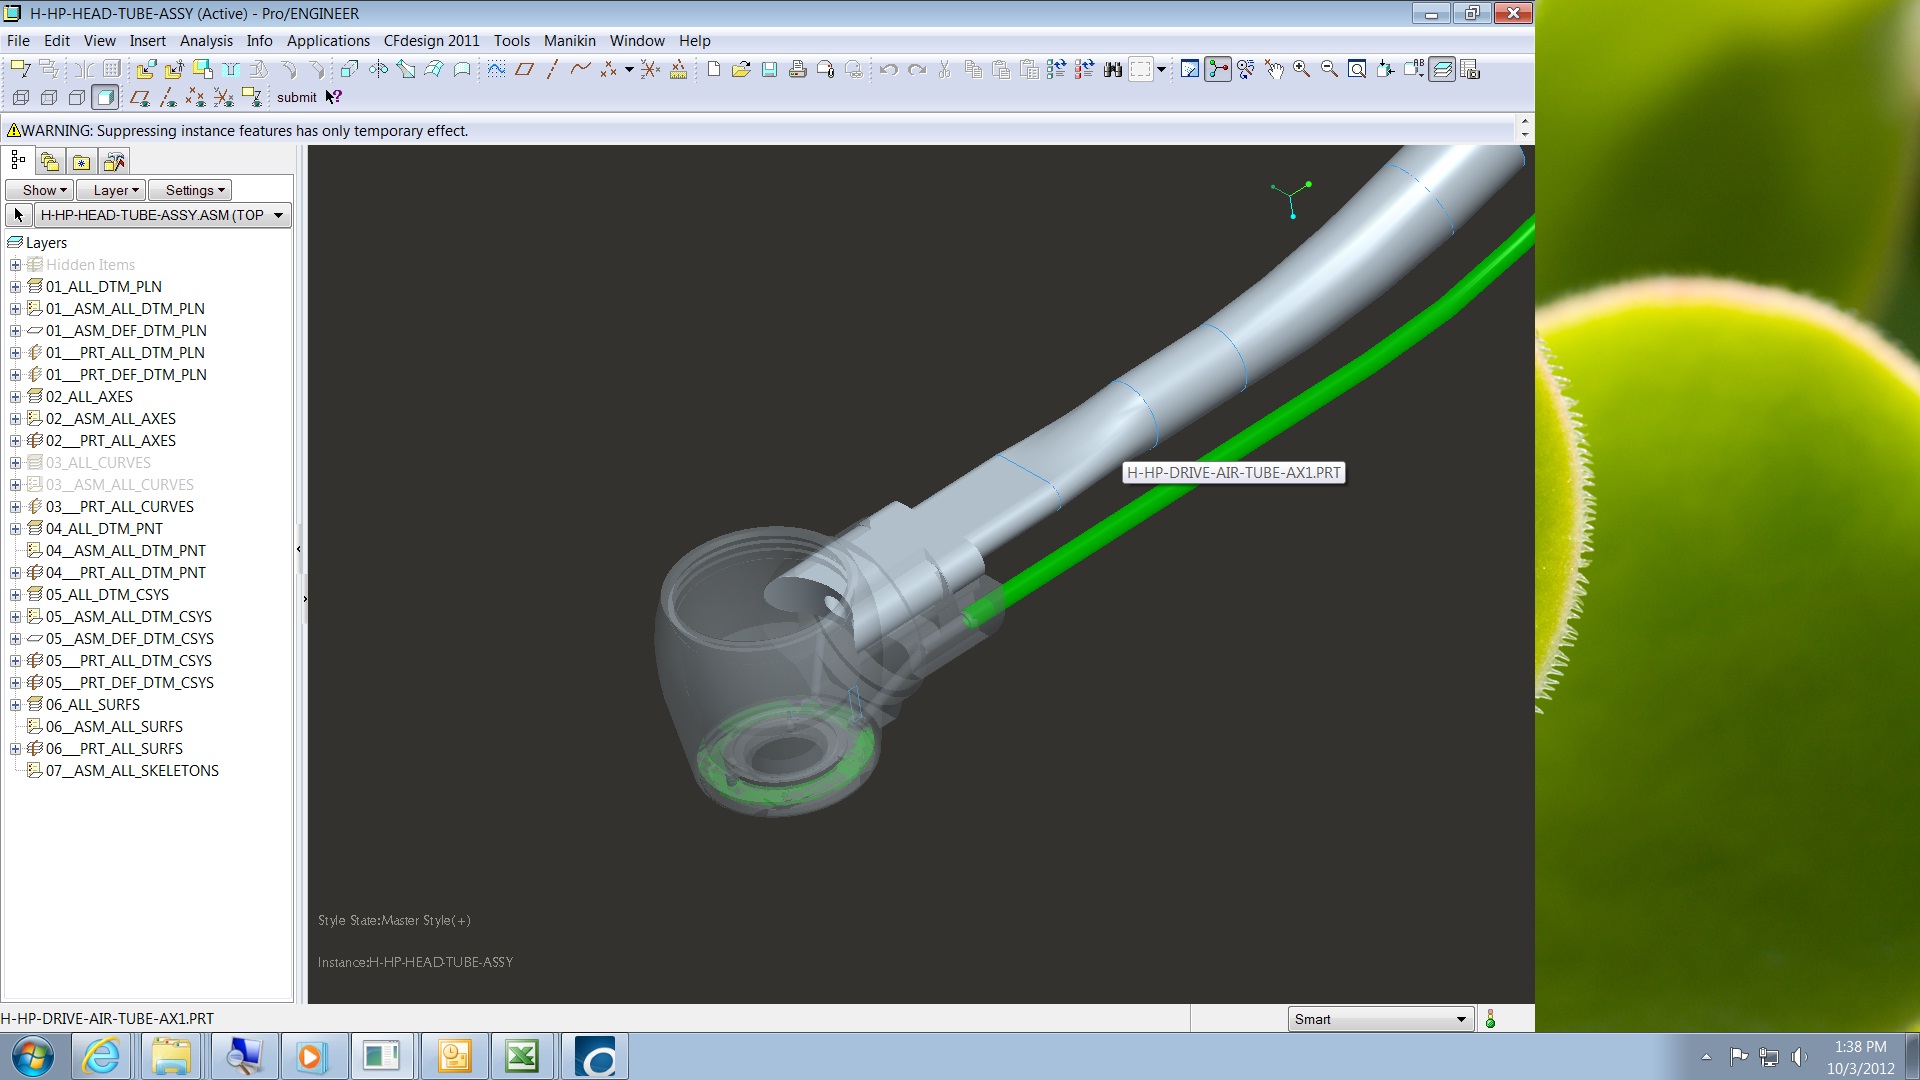
Task: Click the Zoom In magnifier icon
Action: click(1301, 69)
